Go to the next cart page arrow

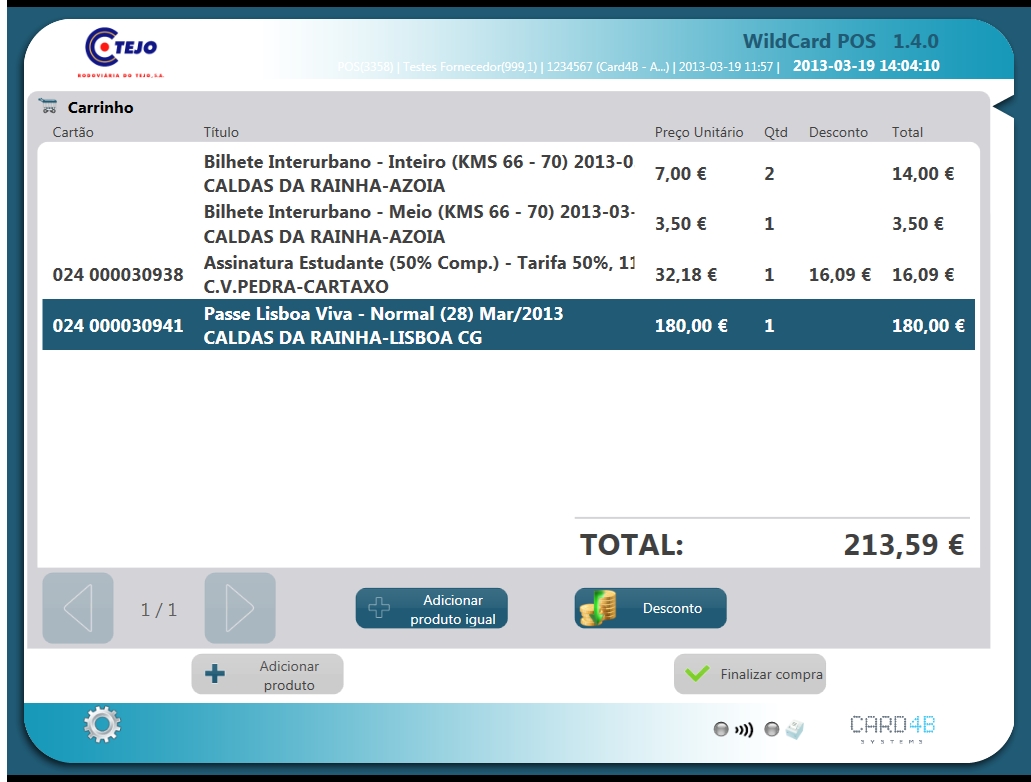pyautogui.click(x=240, y=608)
